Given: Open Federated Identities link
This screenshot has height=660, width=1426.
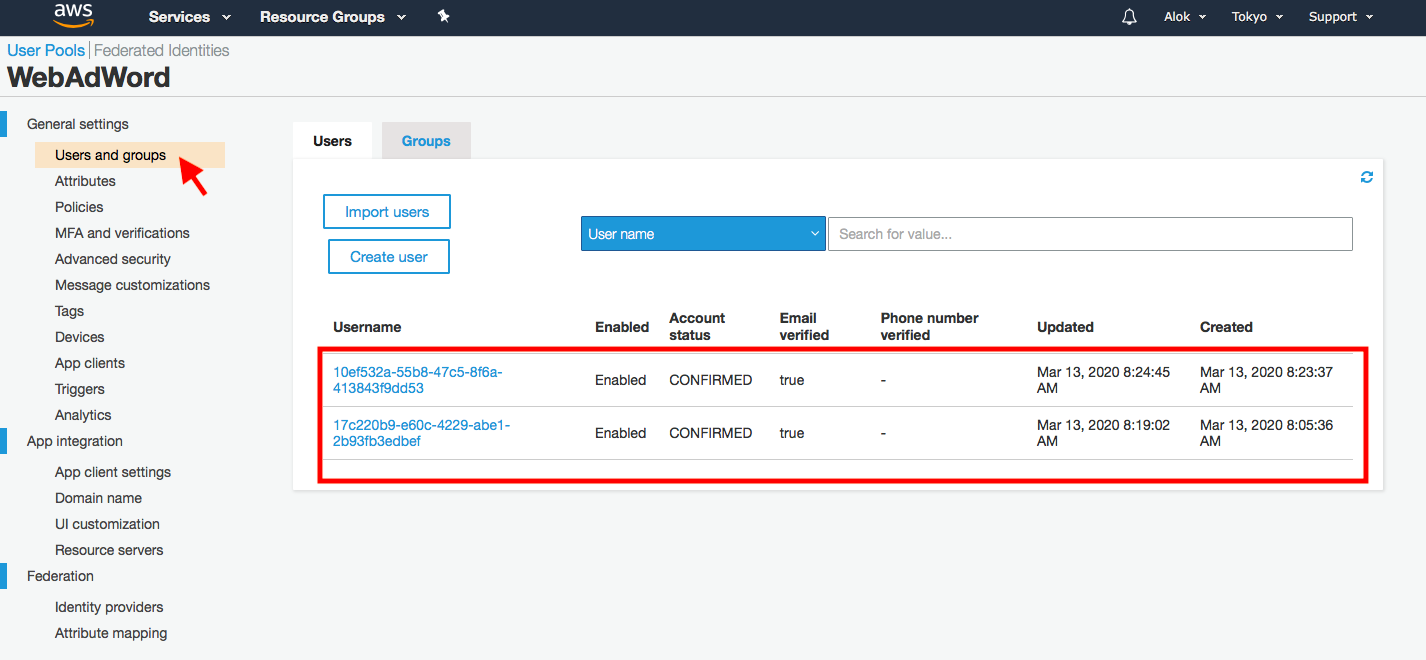Looking at the screenshot, I should click(162, 50).
